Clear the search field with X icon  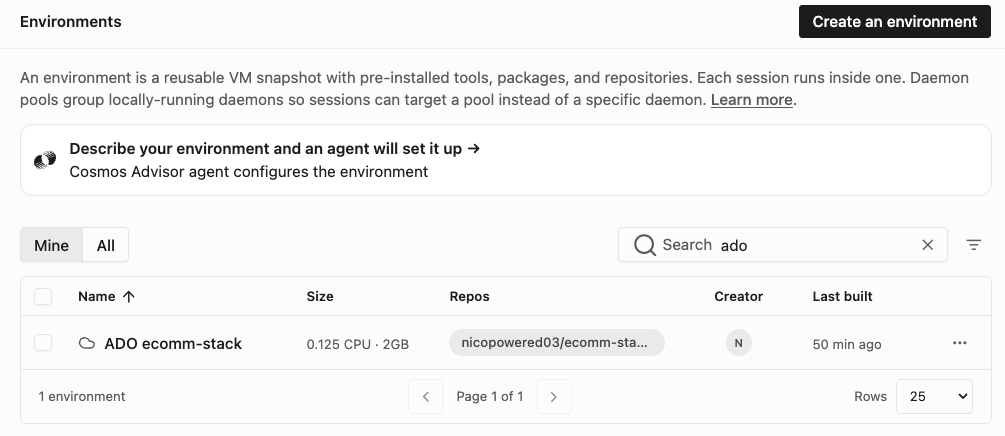pyautogui.click(x=927, y=245)
